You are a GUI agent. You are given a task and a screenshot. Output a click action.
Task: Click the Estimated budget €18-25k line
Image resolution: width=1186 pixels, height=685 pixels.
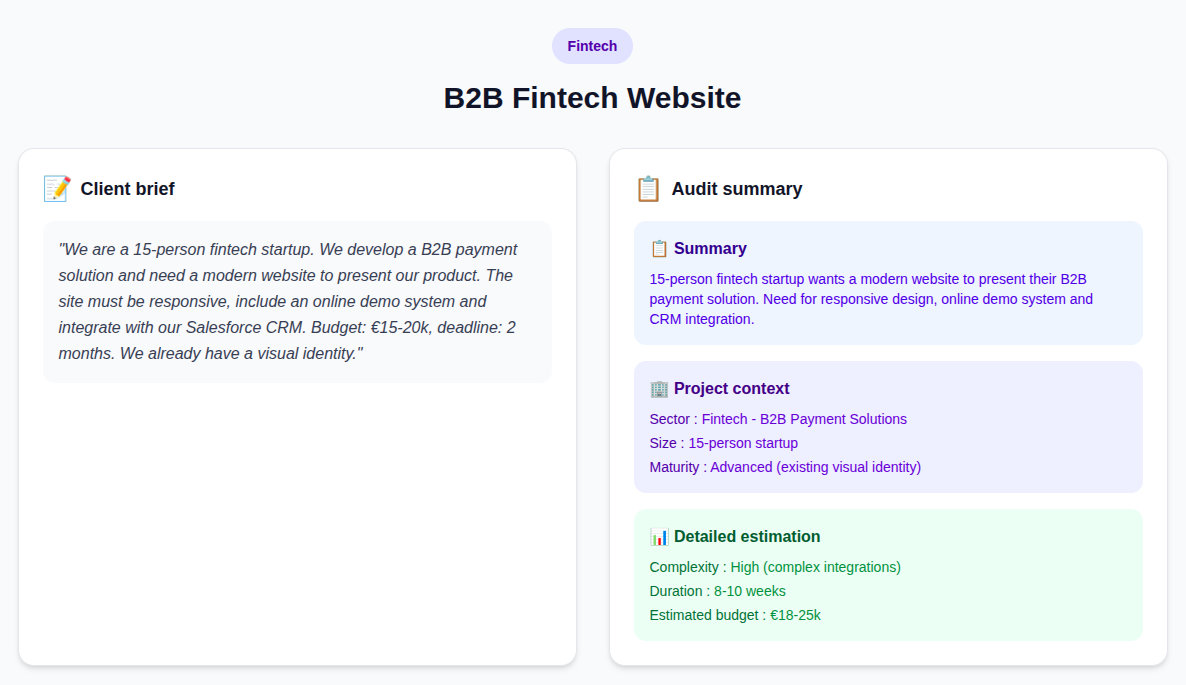735,615
